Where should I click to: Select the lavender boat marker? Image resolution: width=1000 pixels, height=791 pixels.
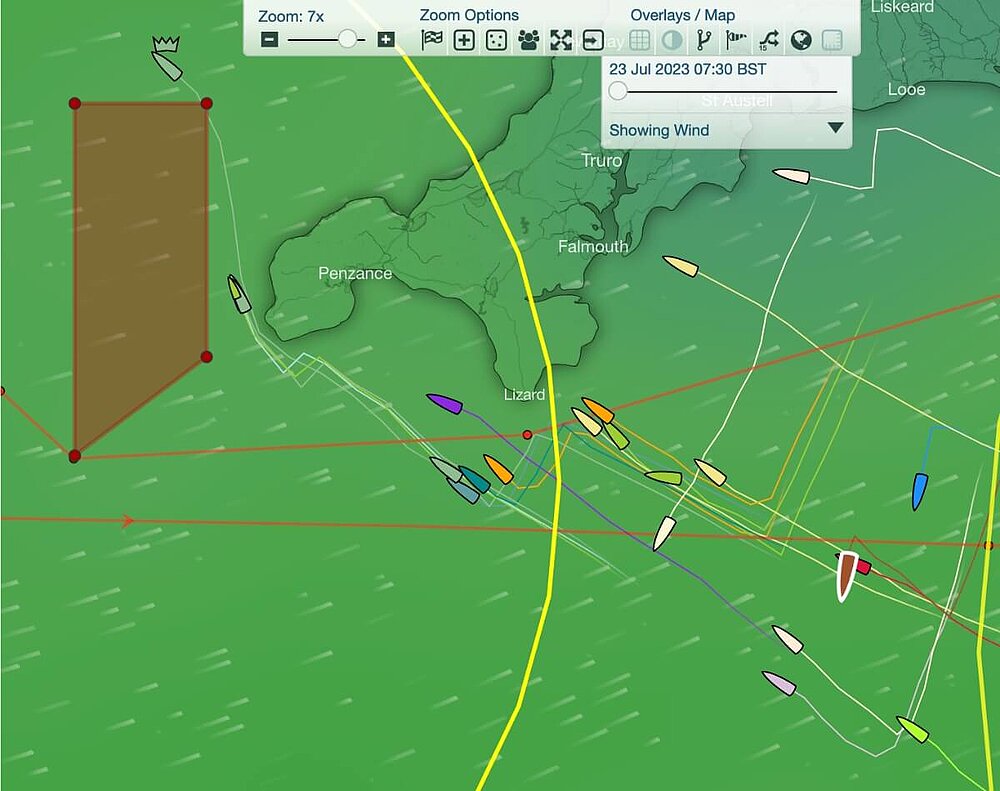(x=779, y=683)
